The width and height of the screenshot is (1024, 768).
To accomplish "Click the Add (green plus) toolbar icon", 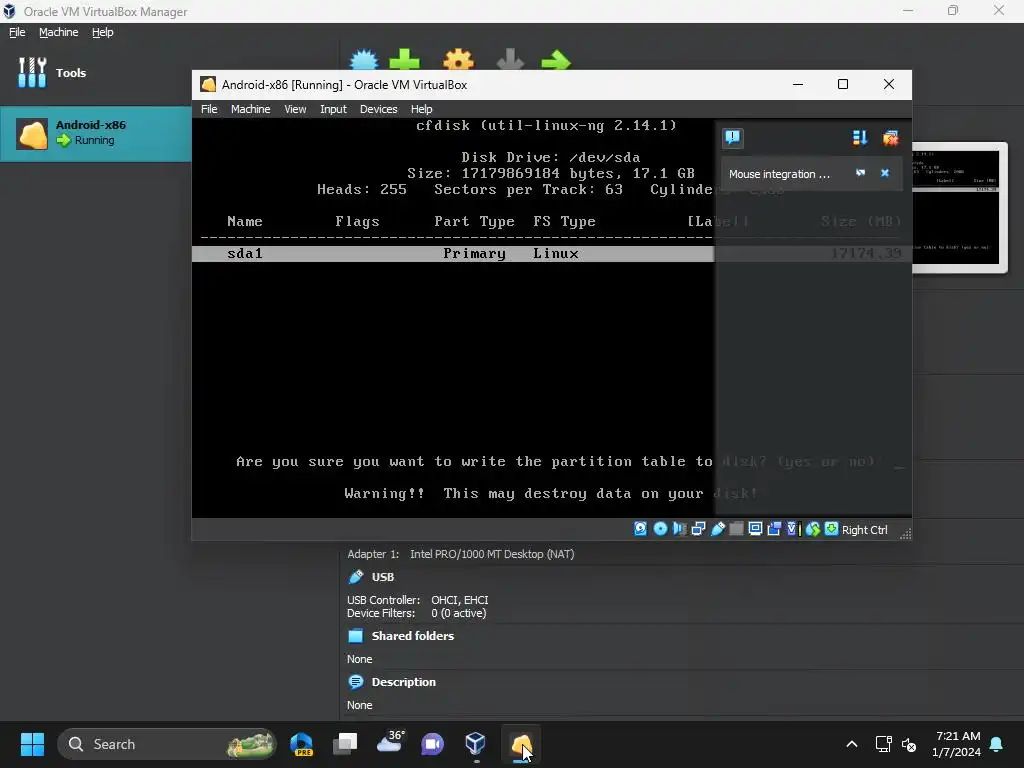I will click(x=404, y=60).
